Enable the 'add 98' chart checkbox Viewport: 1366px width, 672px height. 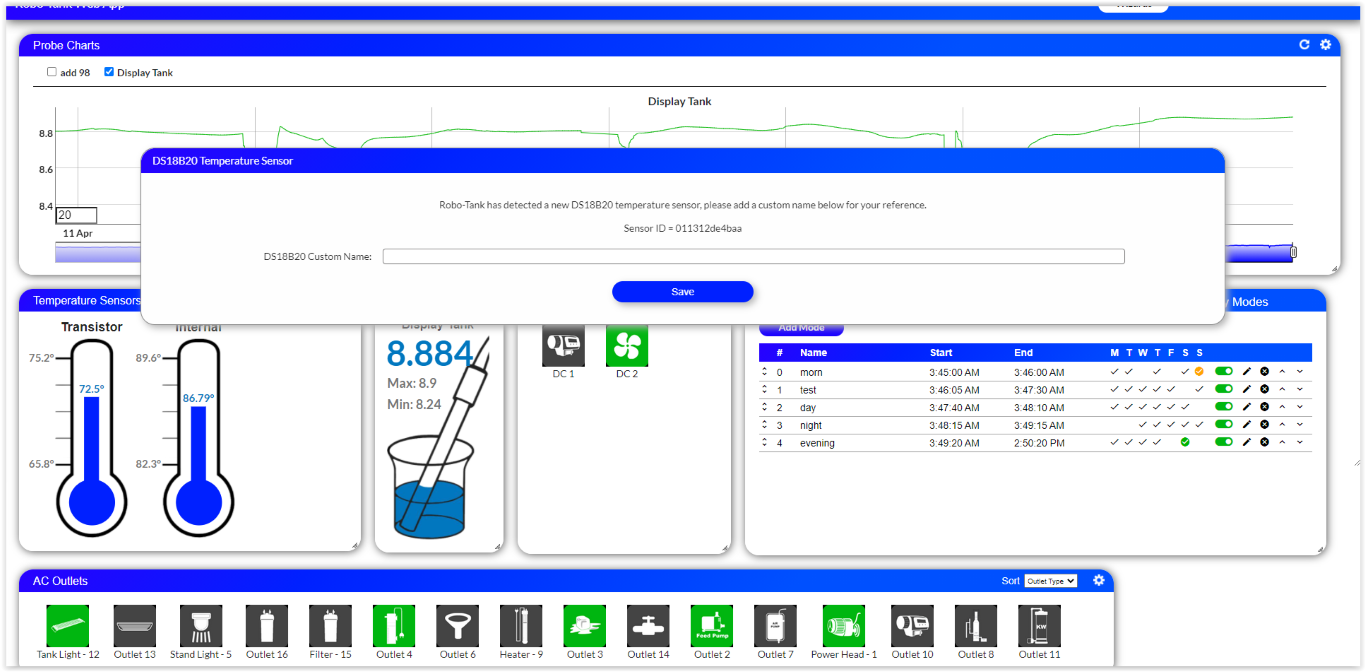coord(52,72)
